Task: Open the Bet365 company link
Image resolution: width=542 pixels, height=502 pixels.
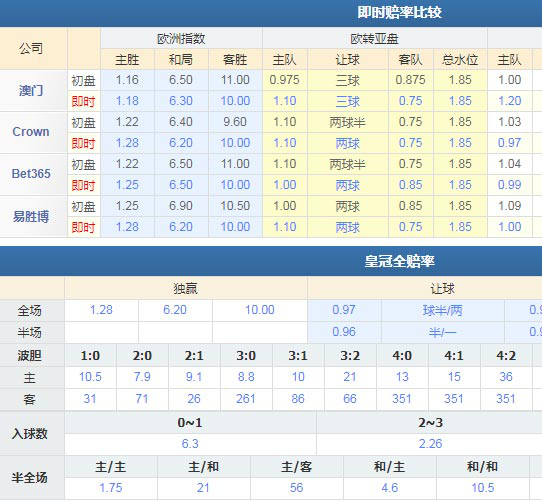Action: [31, 174]
